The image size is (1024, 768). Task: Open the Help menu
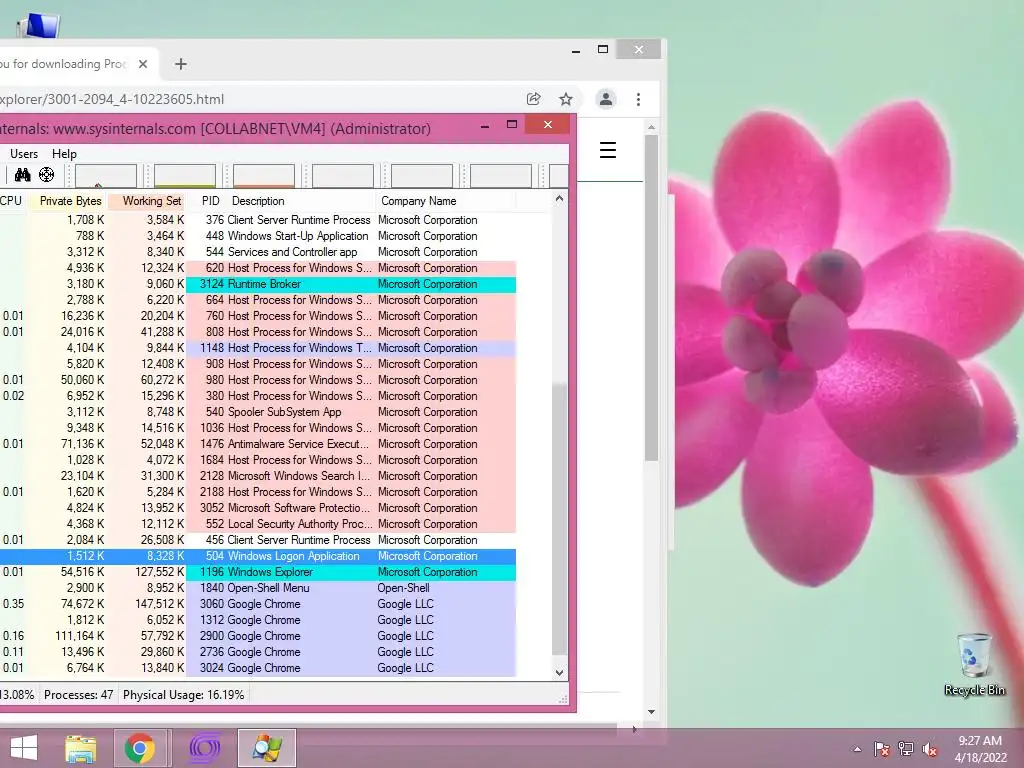pyautogui.click(x=65, y=153)
